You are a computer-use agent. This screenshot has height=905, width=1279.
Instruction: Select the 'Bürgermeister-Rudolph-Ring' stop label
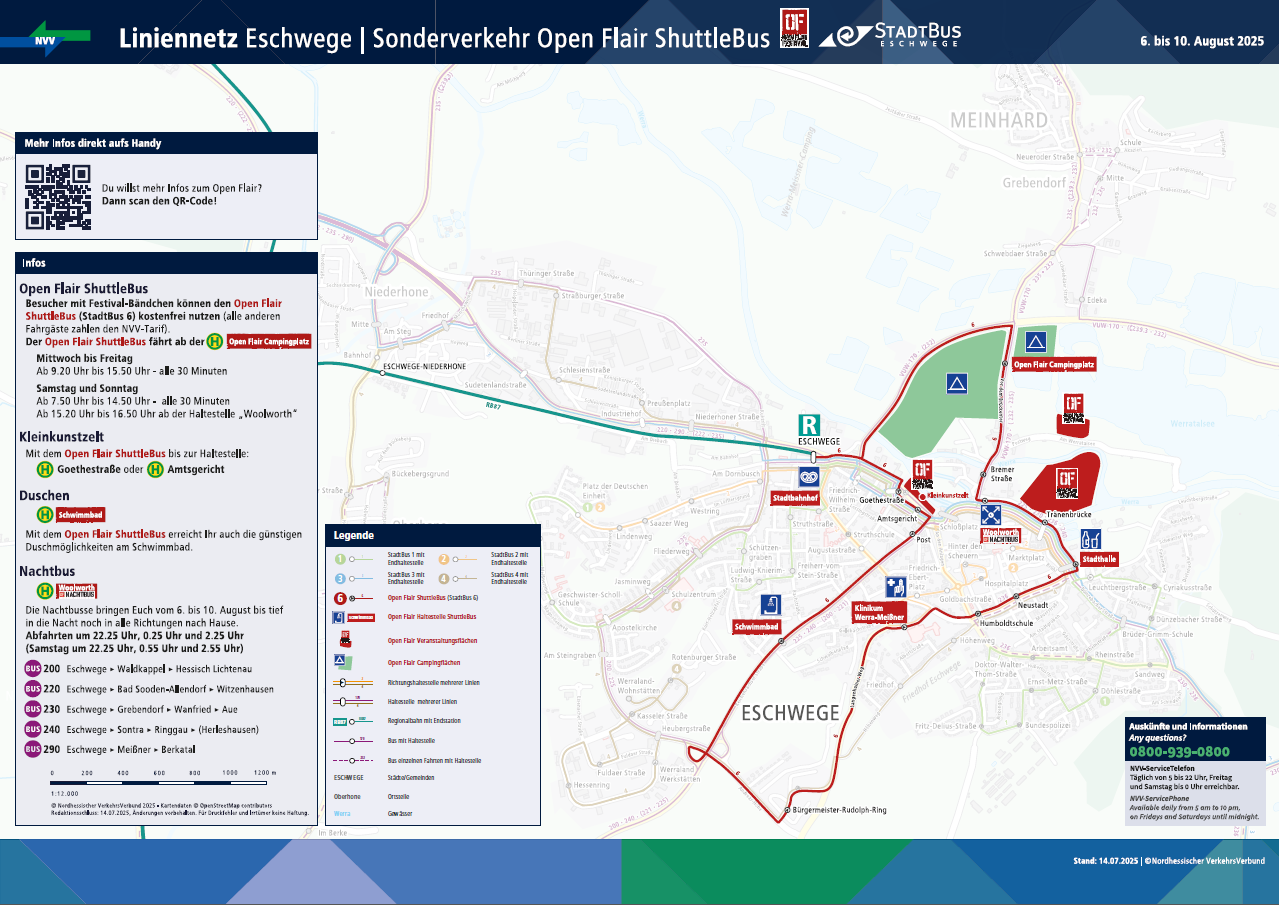(x=840, y=809)
